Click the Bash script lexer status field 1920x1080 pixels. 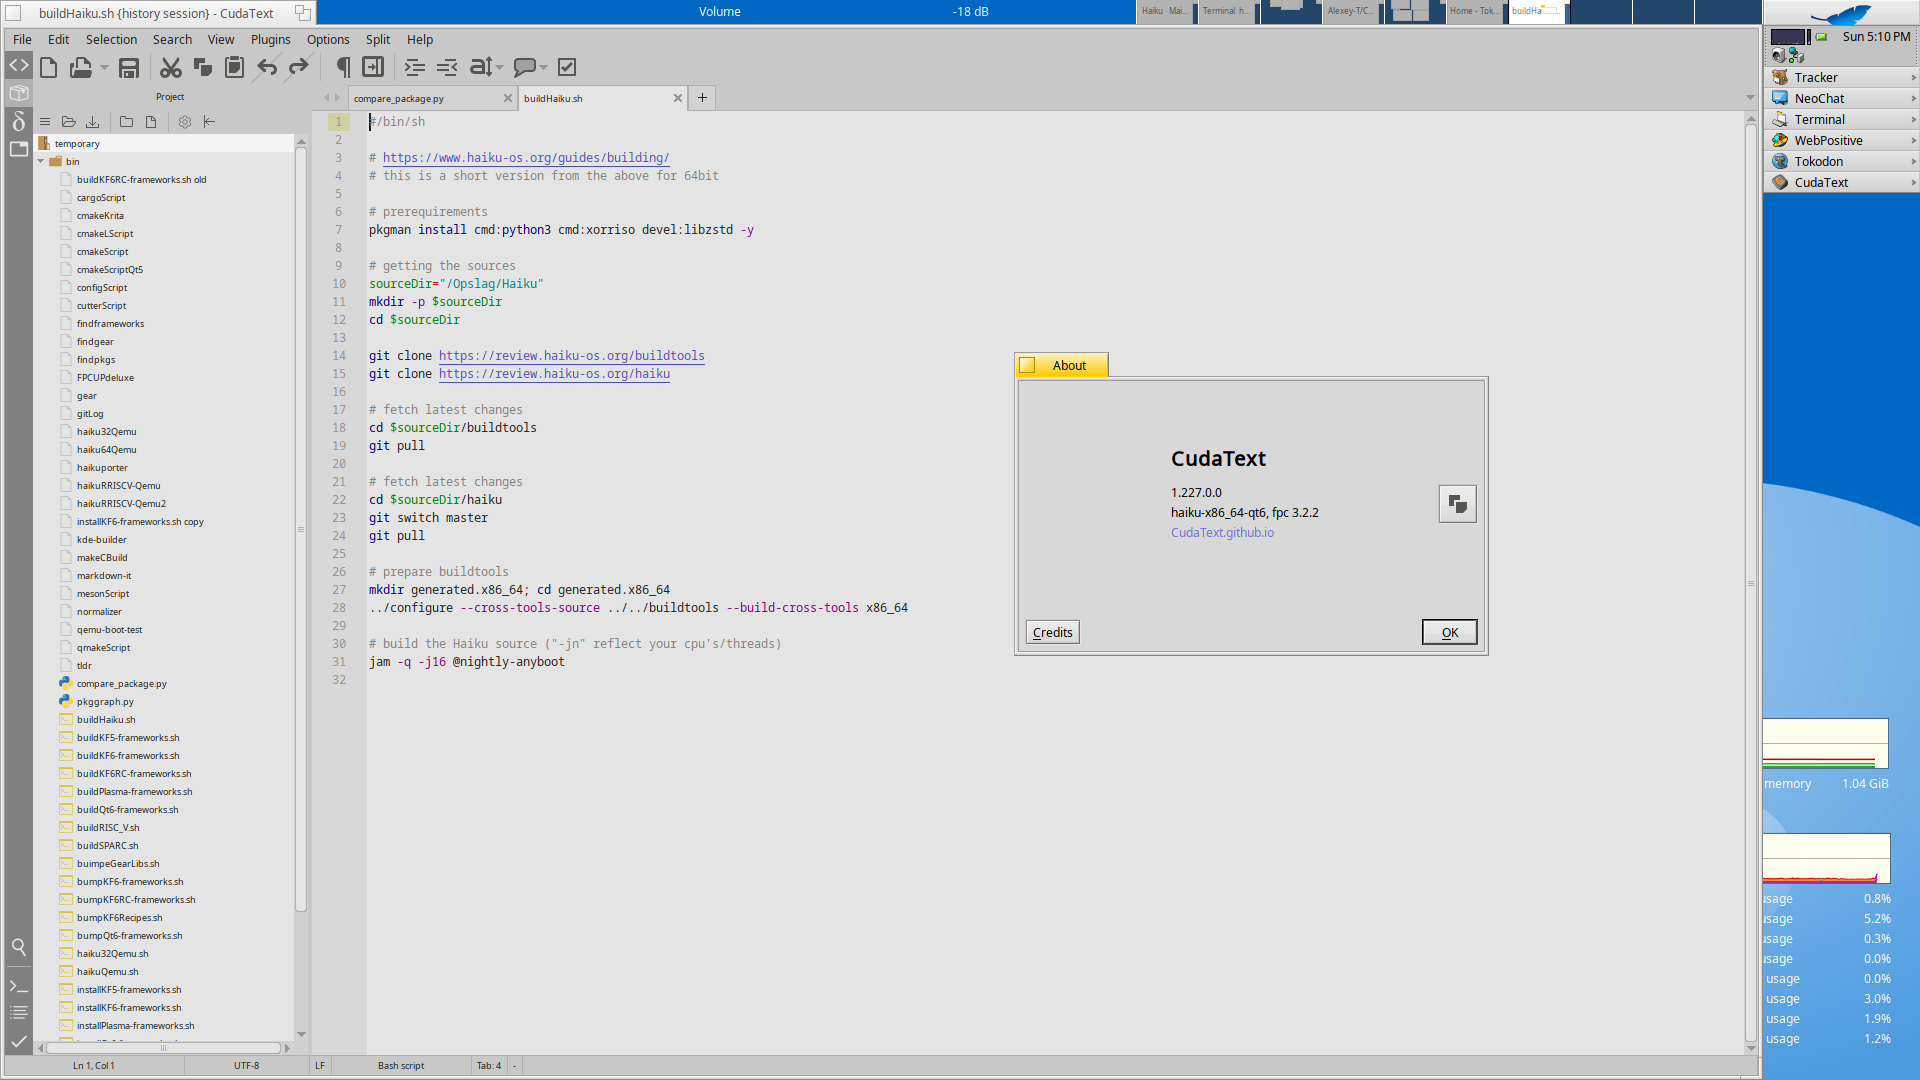point(401,1066)
